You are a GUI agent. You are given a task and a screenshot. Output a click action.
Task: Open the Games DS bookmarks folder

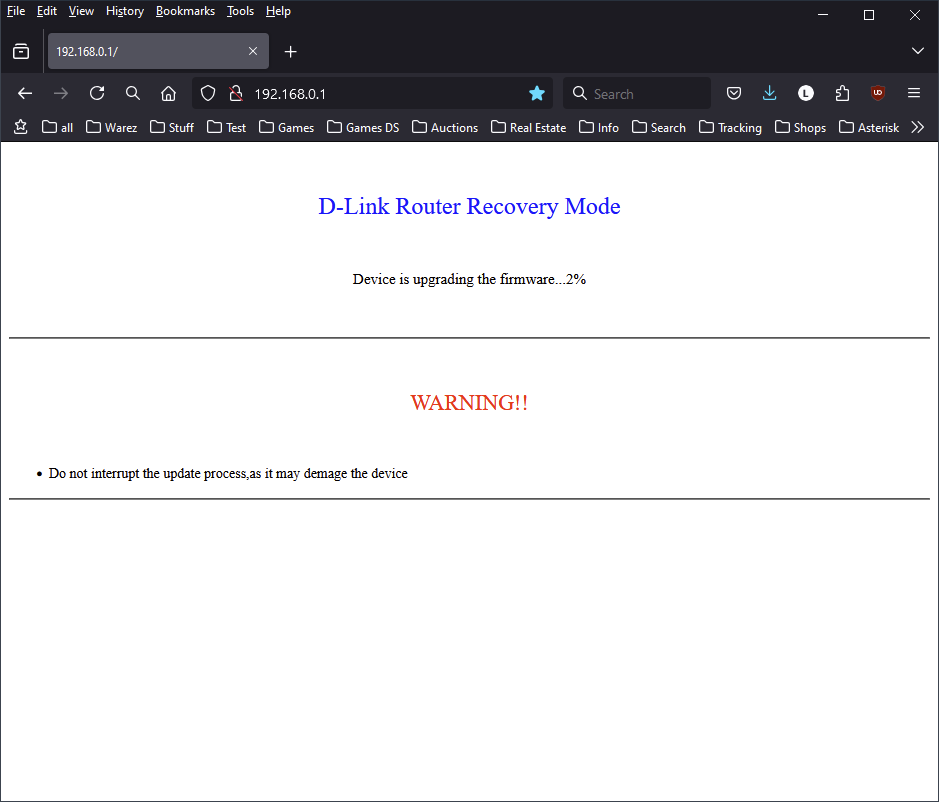[363, 128]
